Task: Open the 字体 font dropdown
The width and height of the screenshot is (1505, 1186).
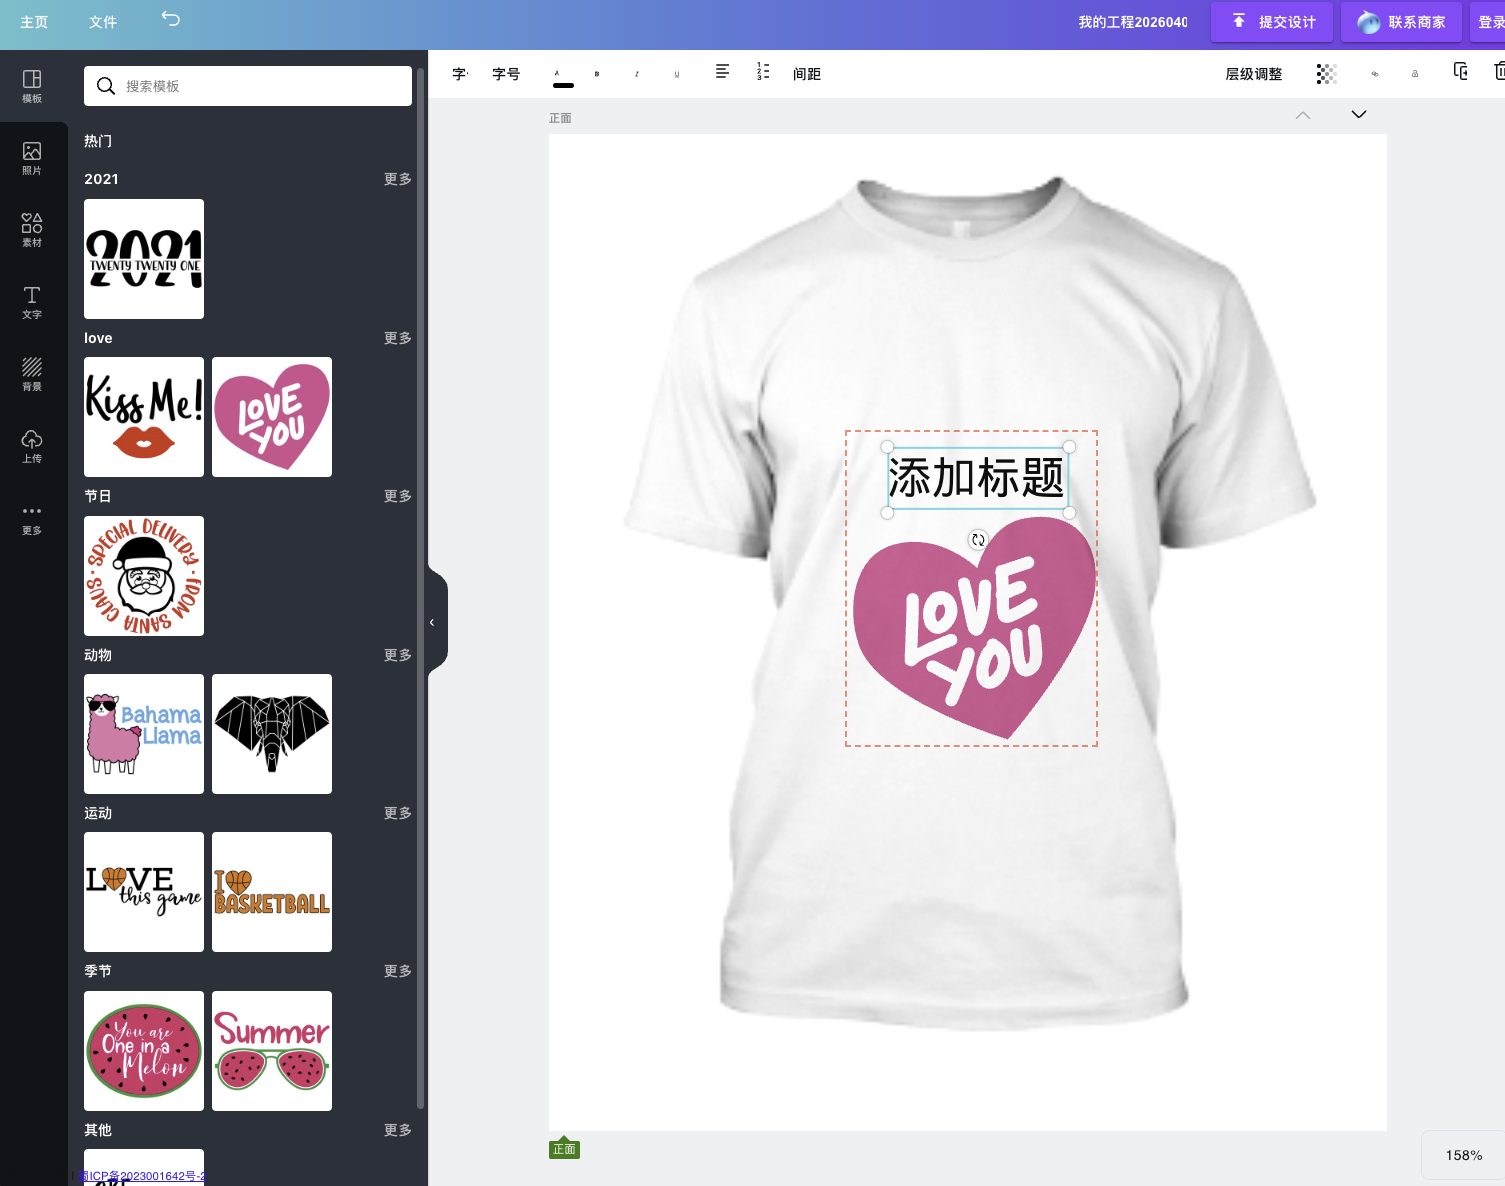Action: [460, 73]
